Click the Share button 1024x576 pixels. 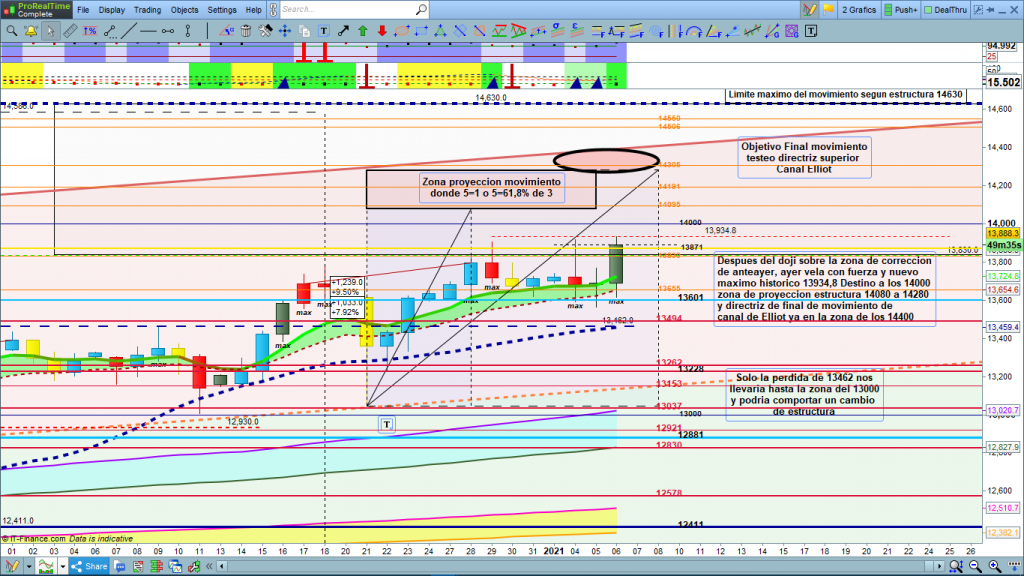coord(88,566)
